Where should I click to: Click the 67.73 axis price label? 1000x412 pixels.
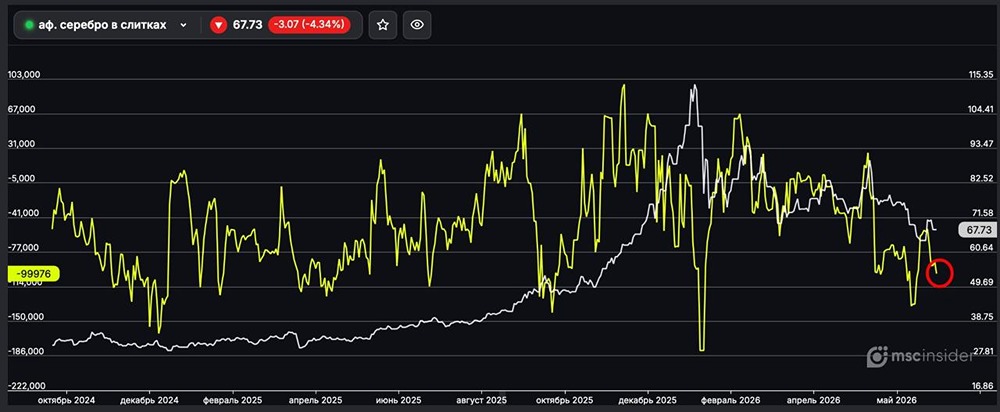977,230
